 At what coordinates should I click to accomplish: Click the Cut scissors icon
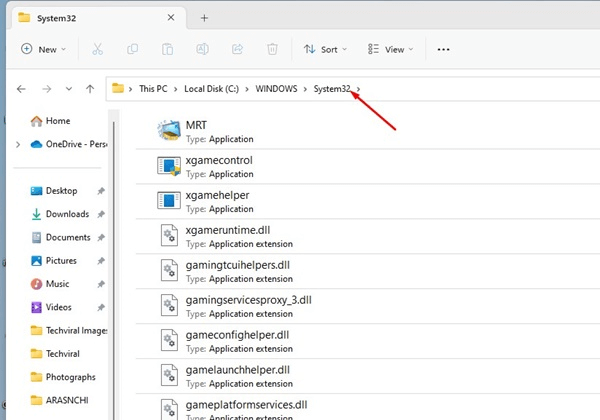pos(97,49)
